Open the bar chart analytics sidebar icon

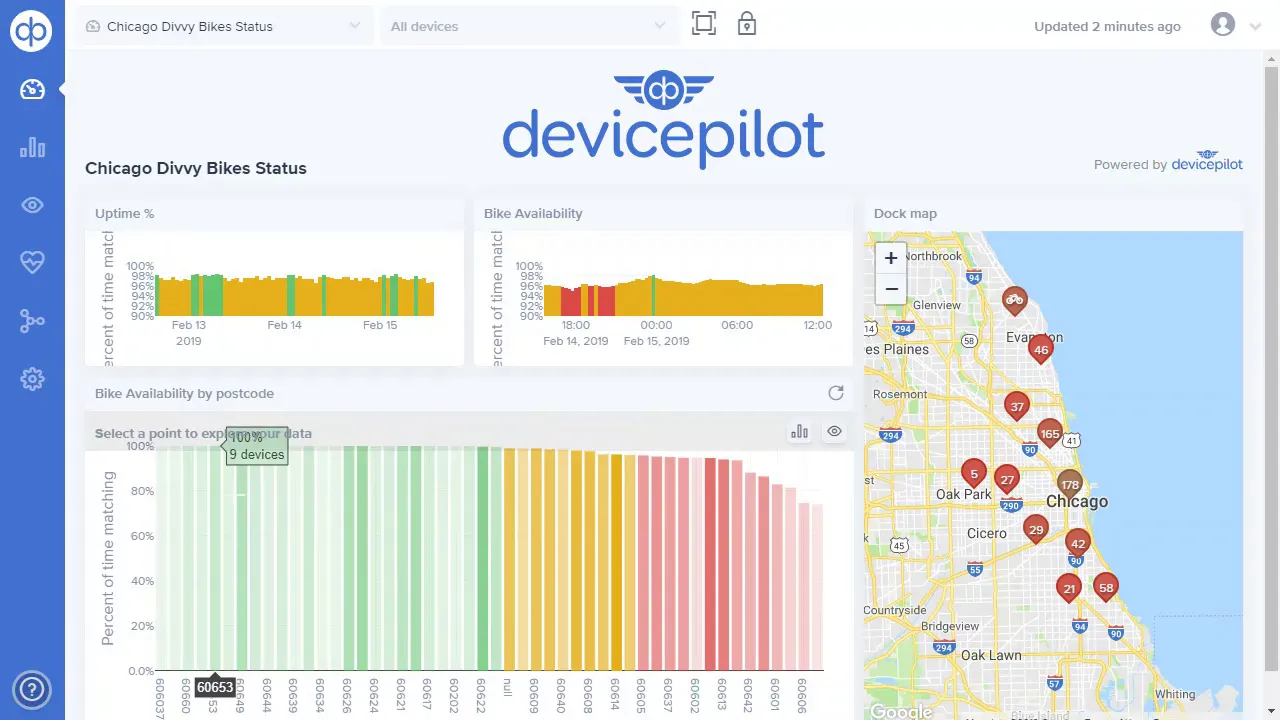pos(32,148)
